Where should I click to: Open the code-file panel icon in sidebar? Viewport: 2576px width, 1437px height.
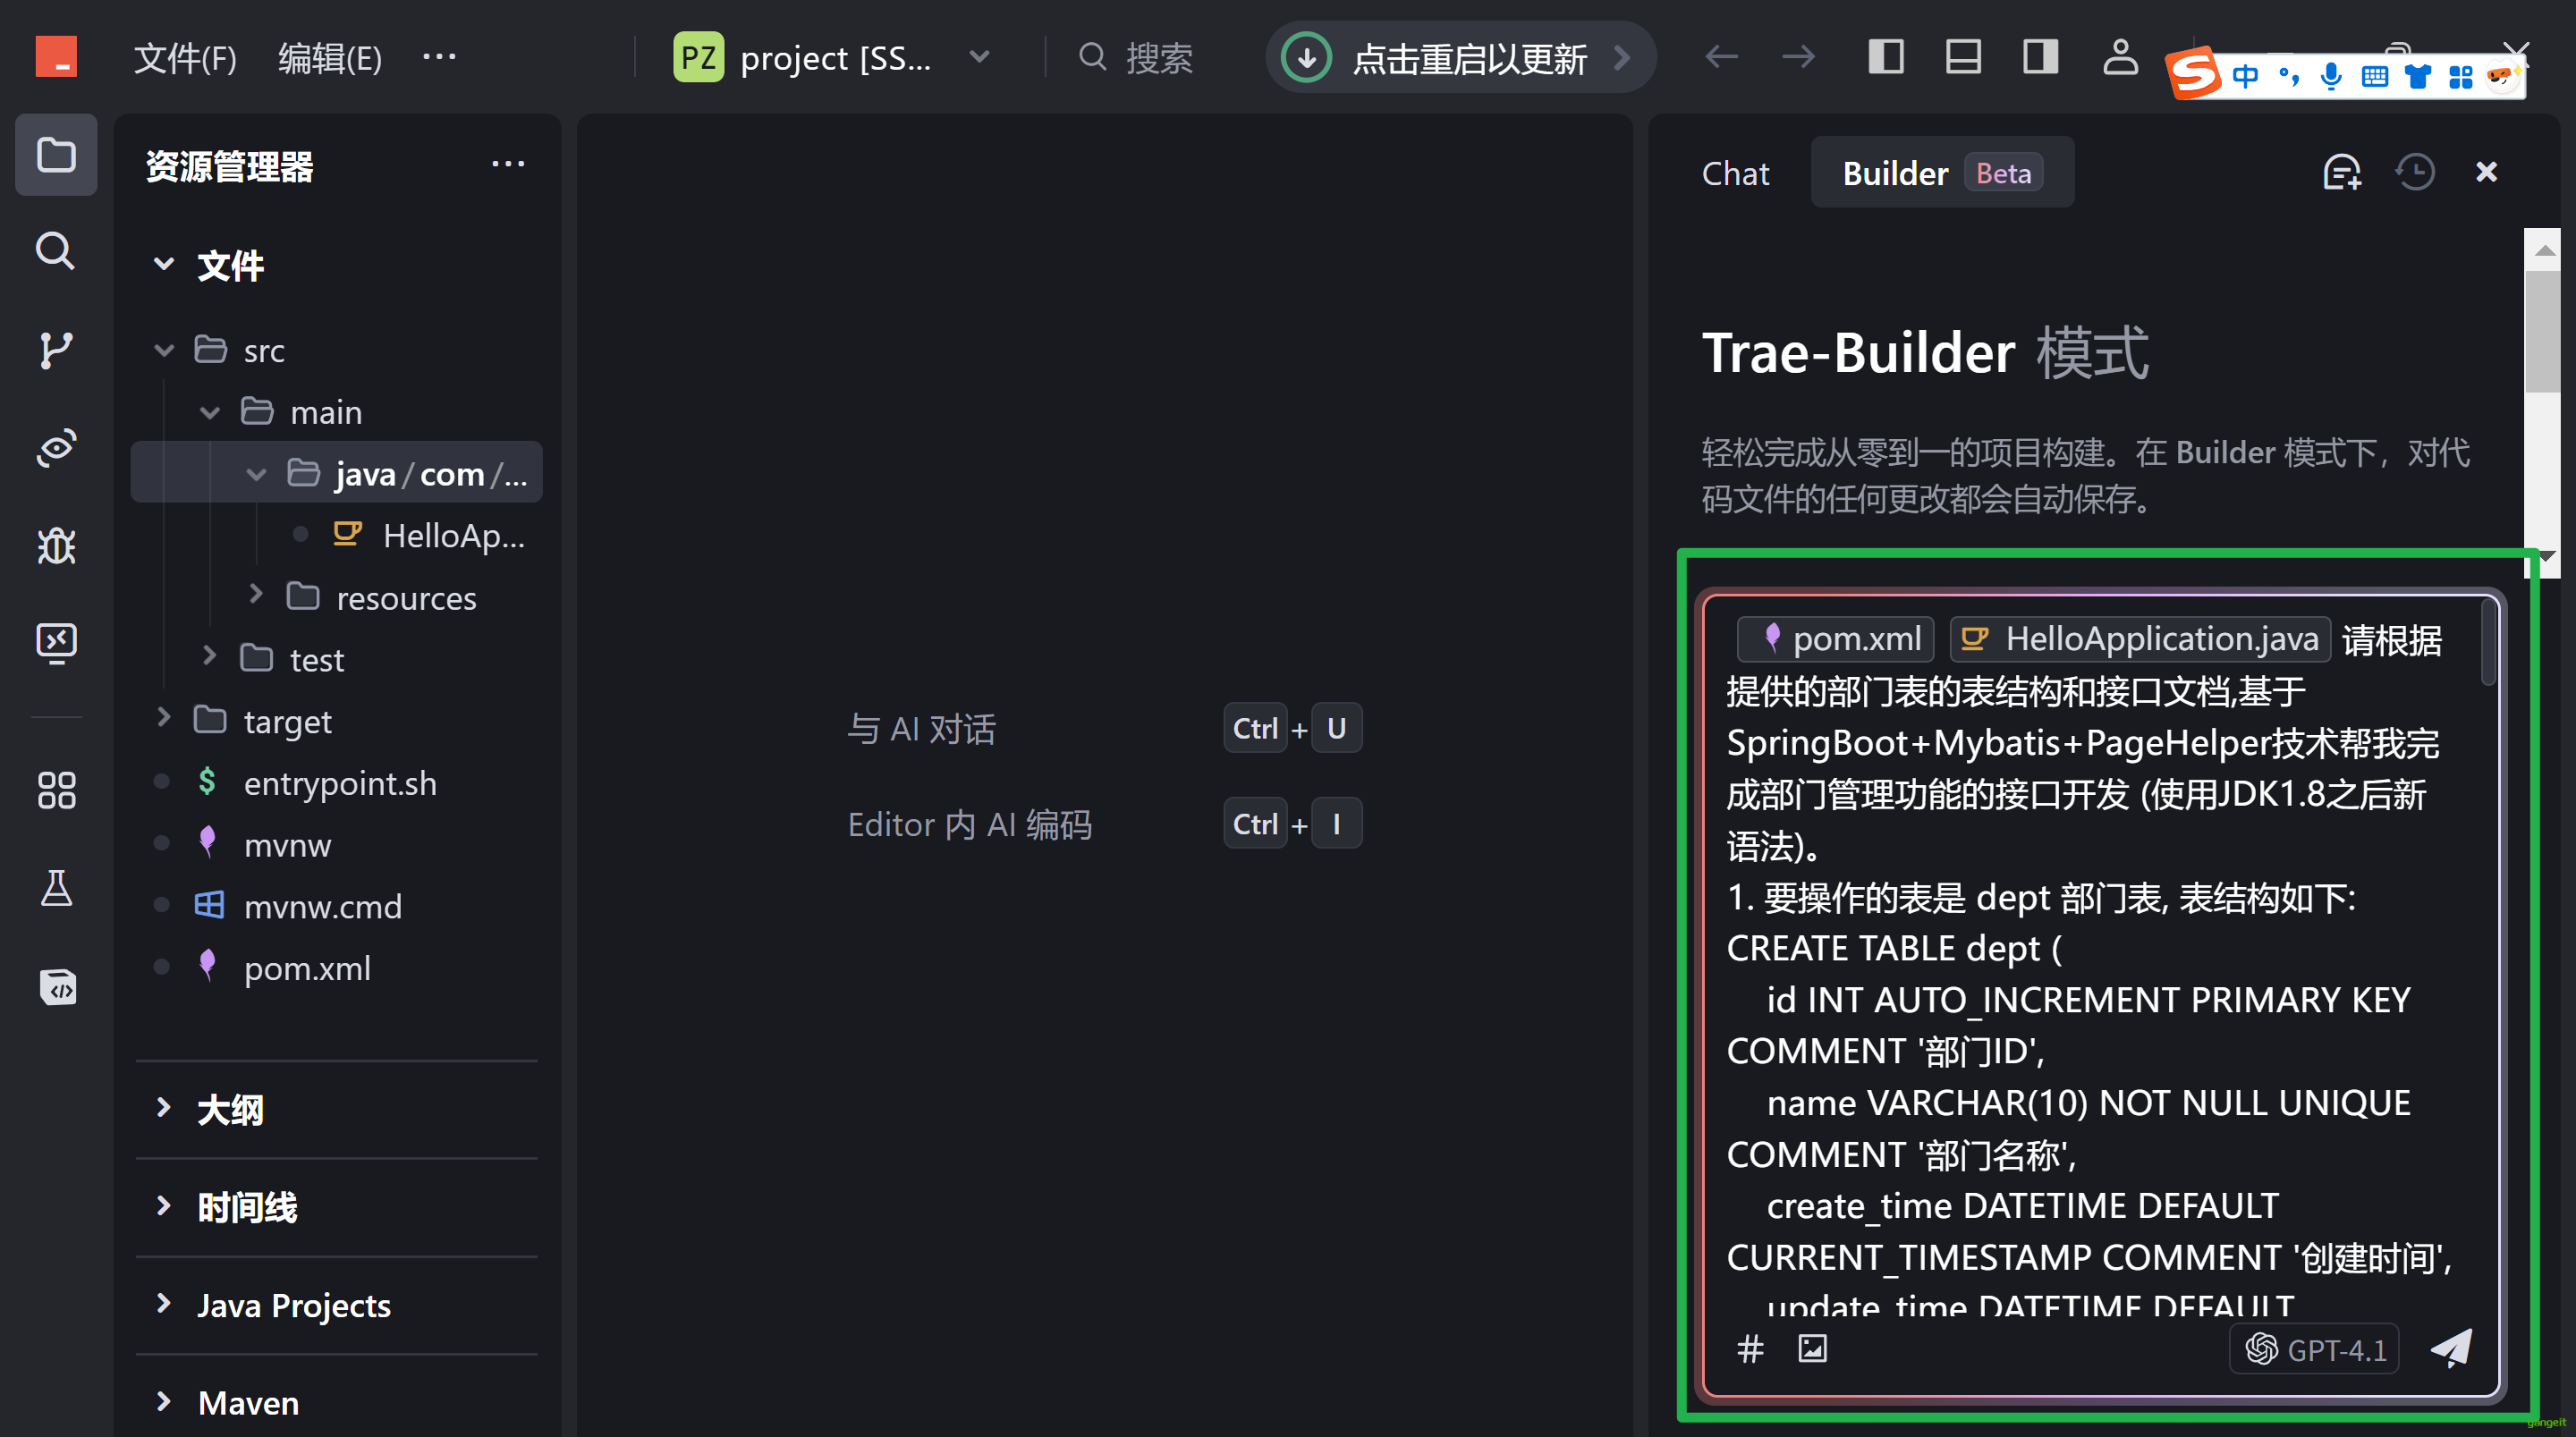56,986
